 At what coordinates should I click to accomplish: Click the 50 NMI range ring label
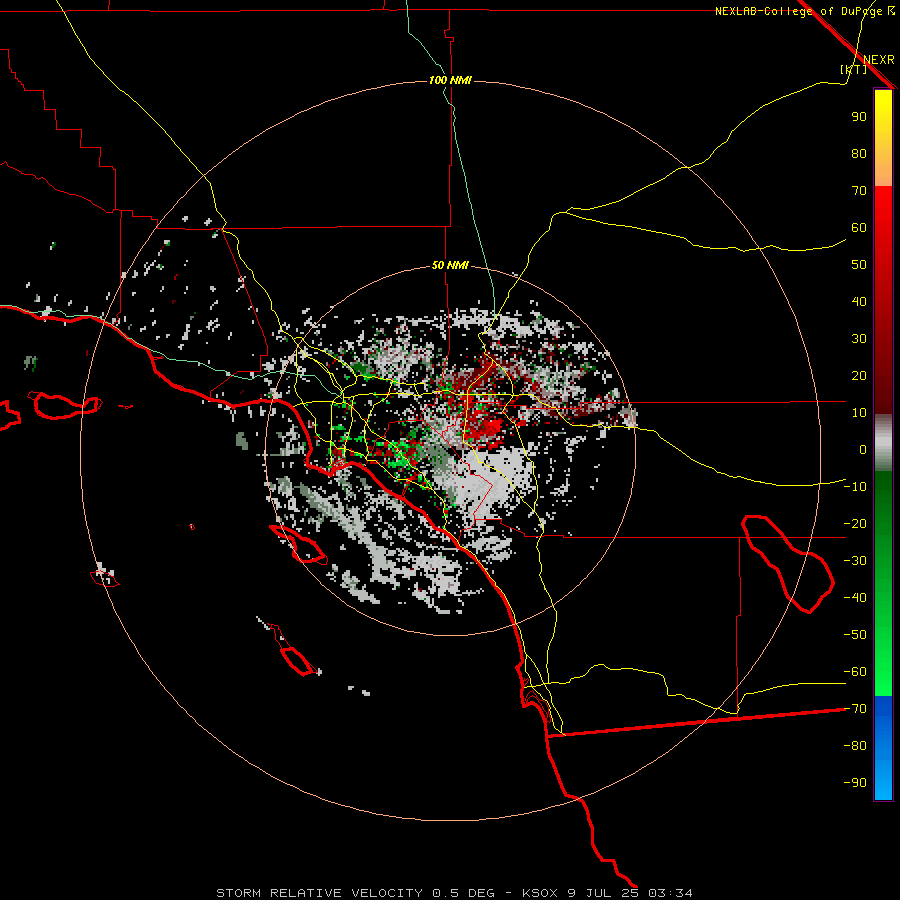tap(450, 265)
